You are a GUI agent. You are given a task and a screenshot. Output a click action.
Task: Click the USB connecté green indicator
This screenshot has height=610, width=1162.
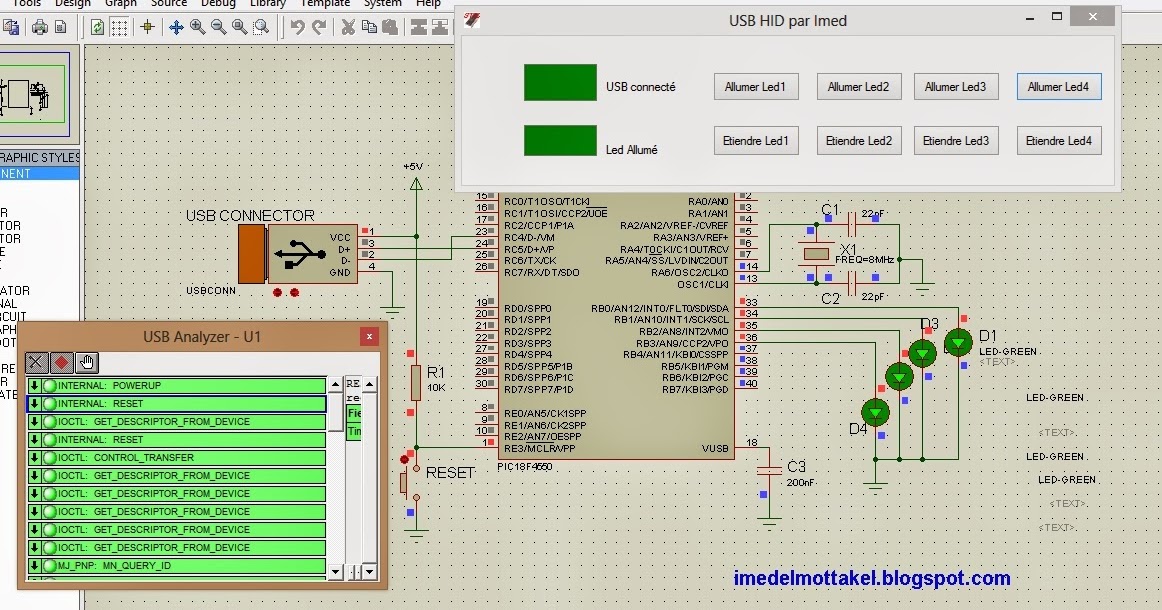[x=559, y=85]
